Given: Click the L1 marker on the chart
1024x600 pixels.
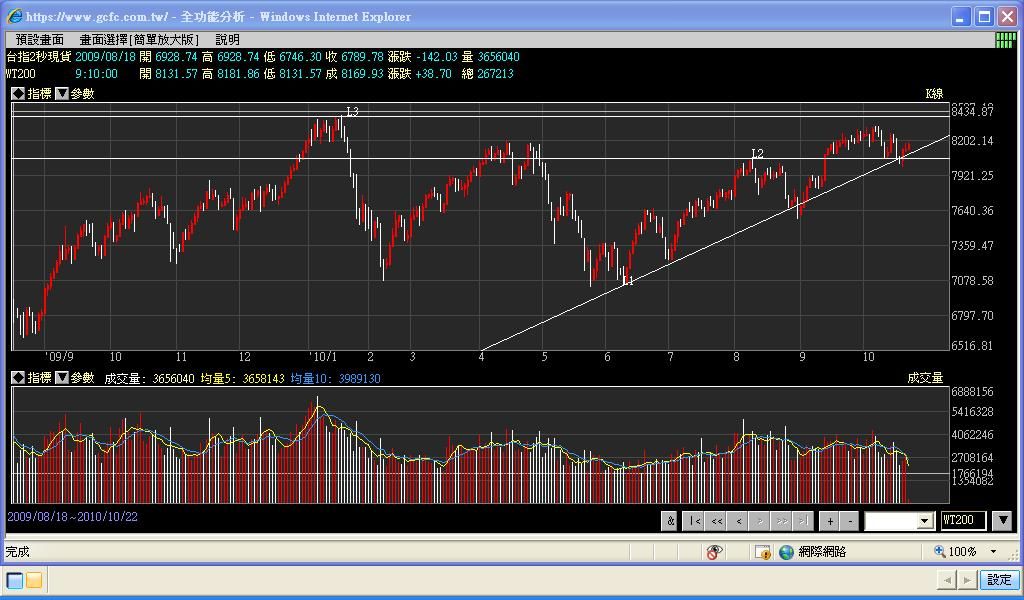Looking at the screenshot, I should [628, 281].
